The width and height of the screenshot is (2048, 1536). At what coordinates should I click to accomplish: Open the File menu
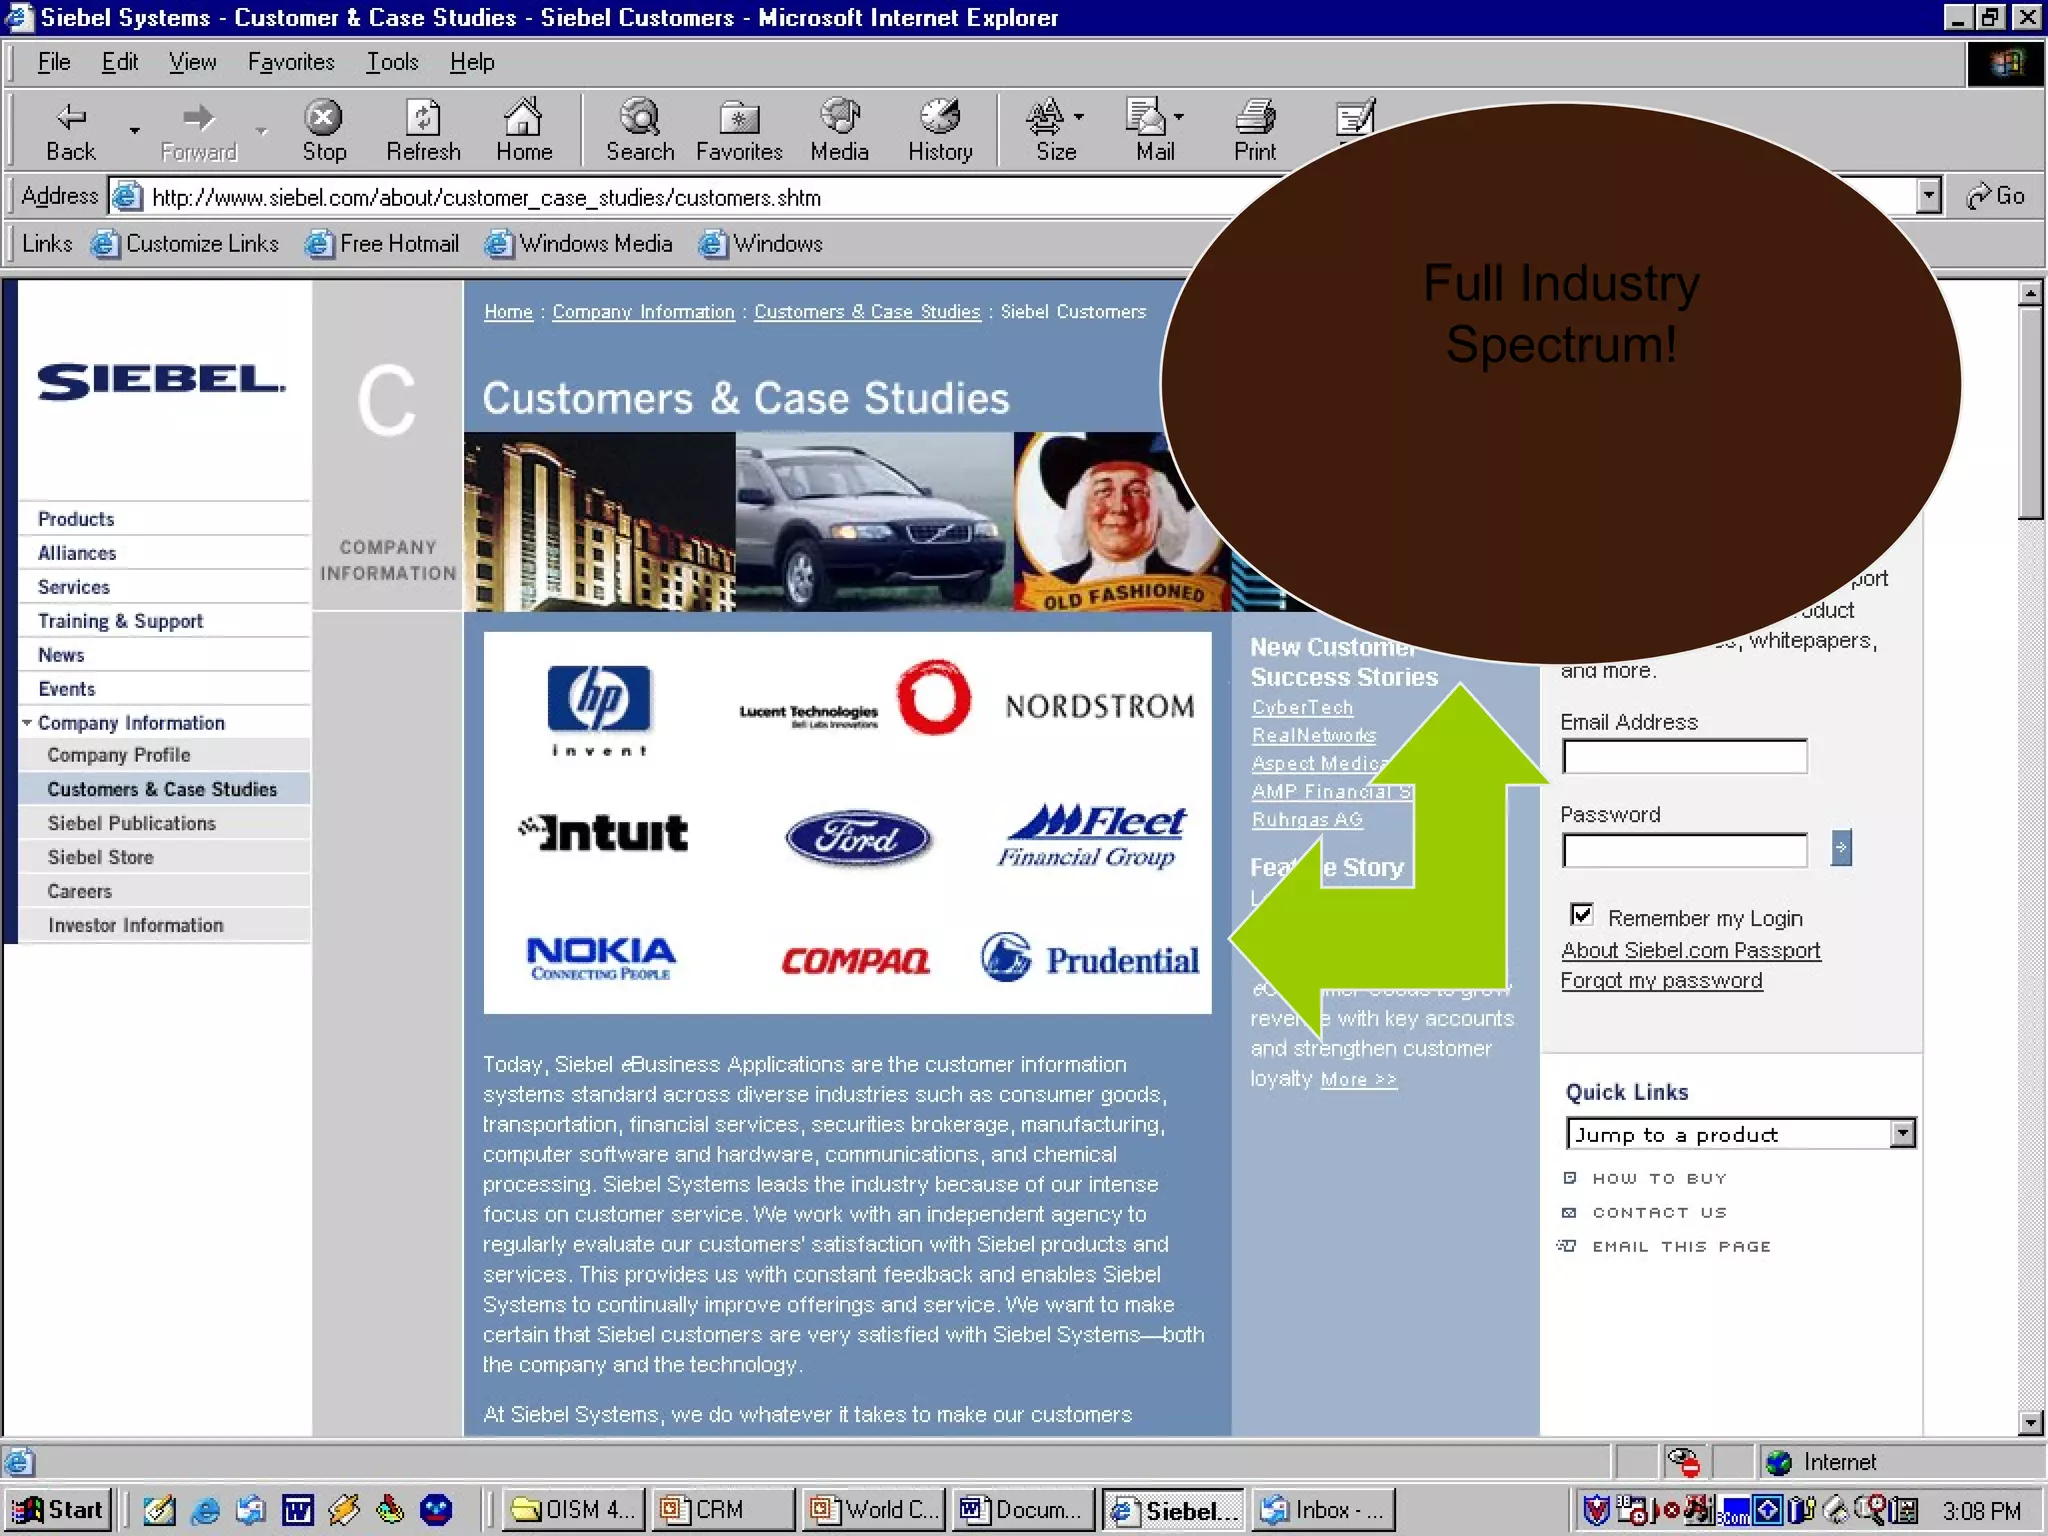click(x=54, y=62)
